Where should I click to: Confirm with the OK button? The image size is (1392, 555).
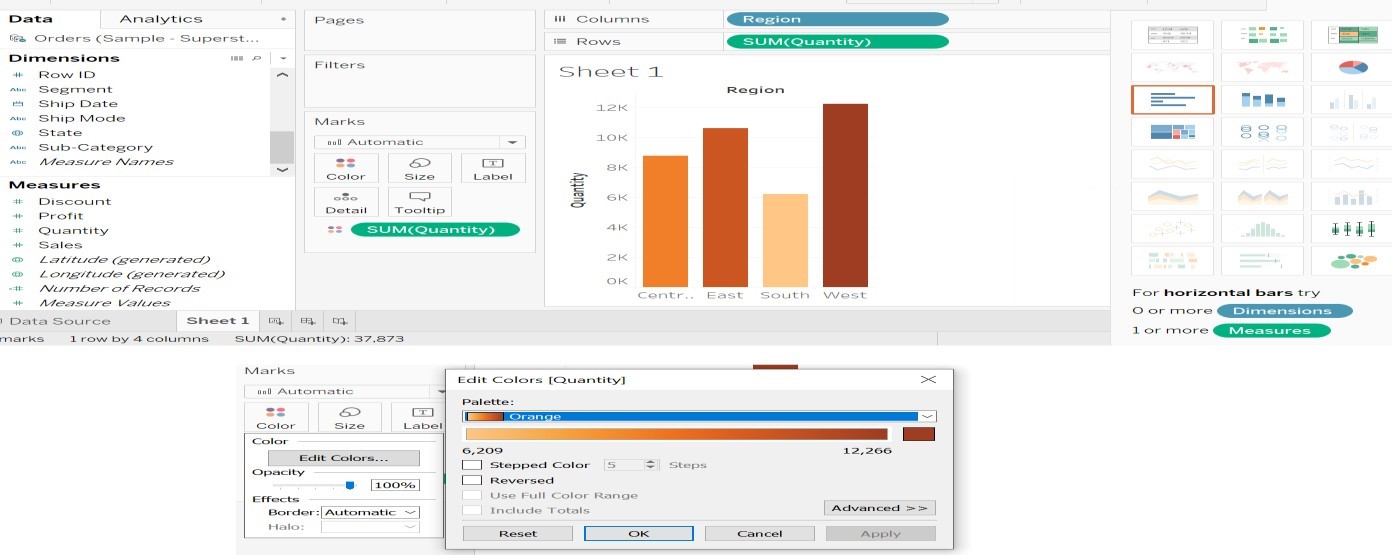639,534
